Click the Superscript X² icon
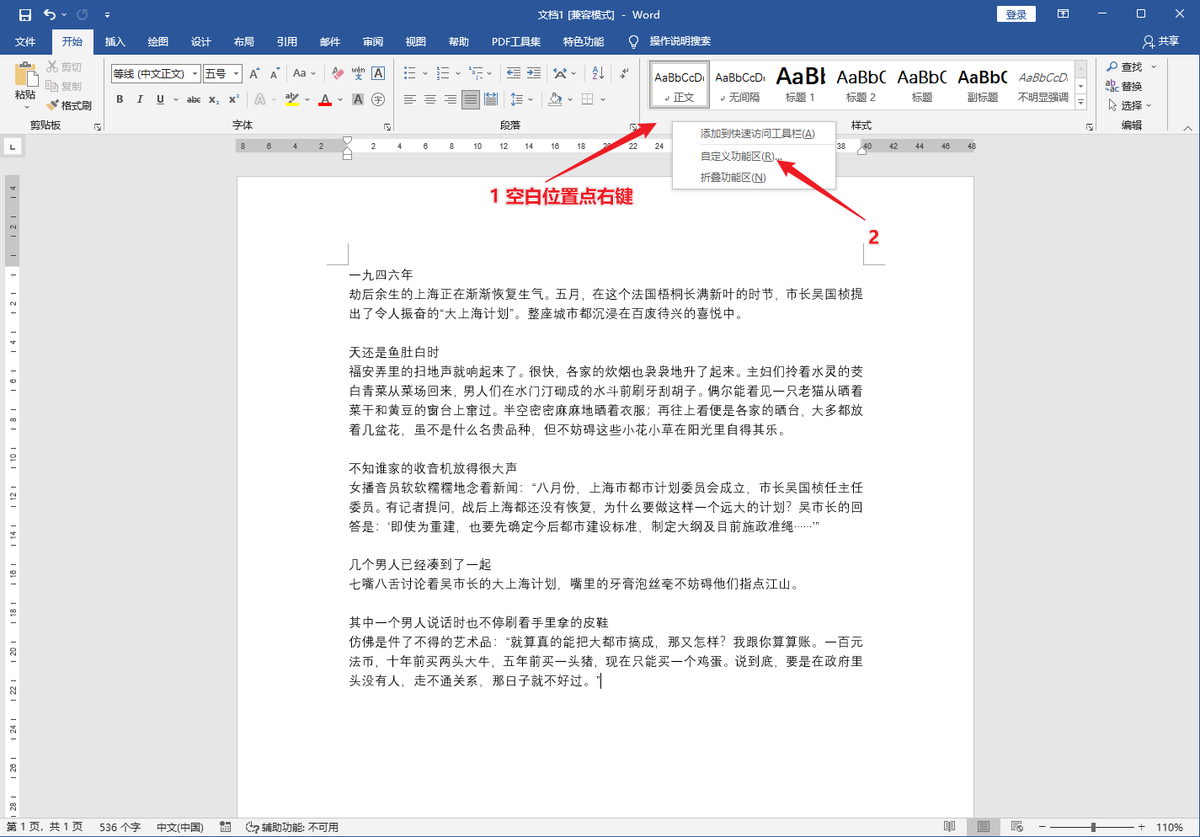This screenshot has height=837, width=1200. pos(234,99)
